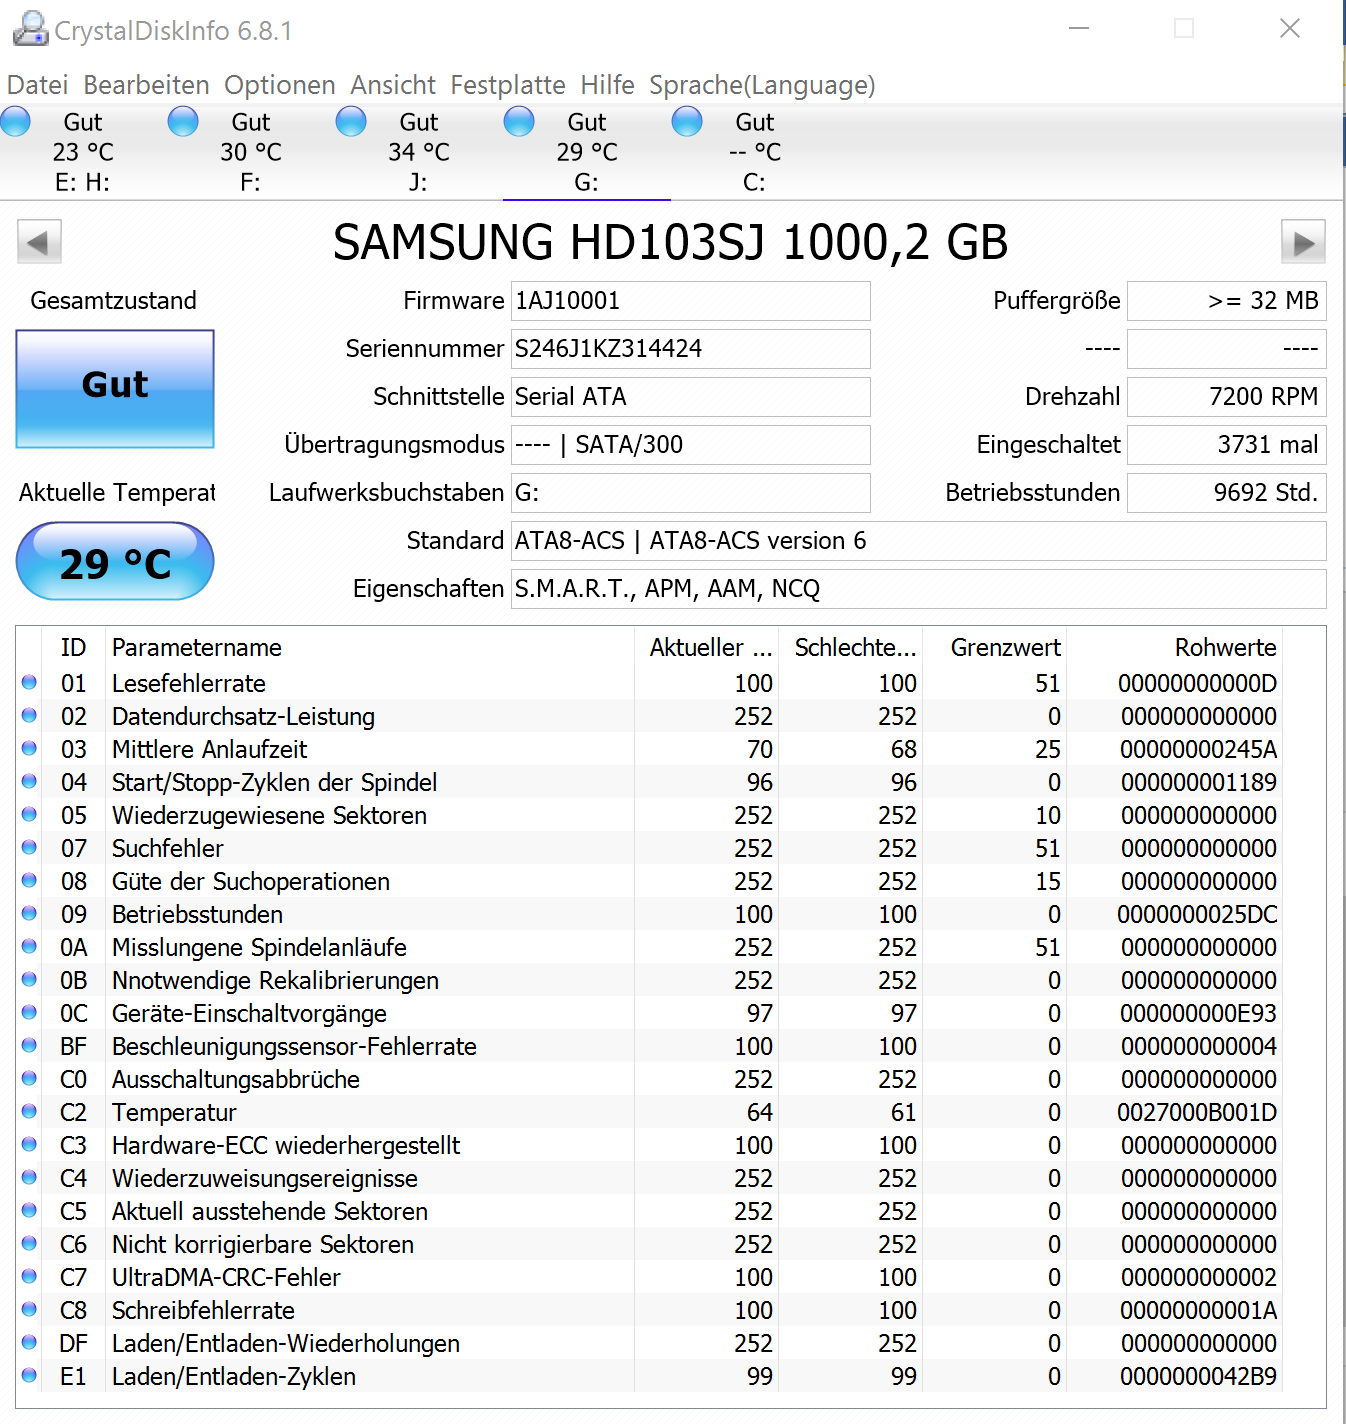Click the Übertragungsmodus field SATA/300
Image resolution: width=1346 pixels, height=1424 pixels.
point(690,445)
